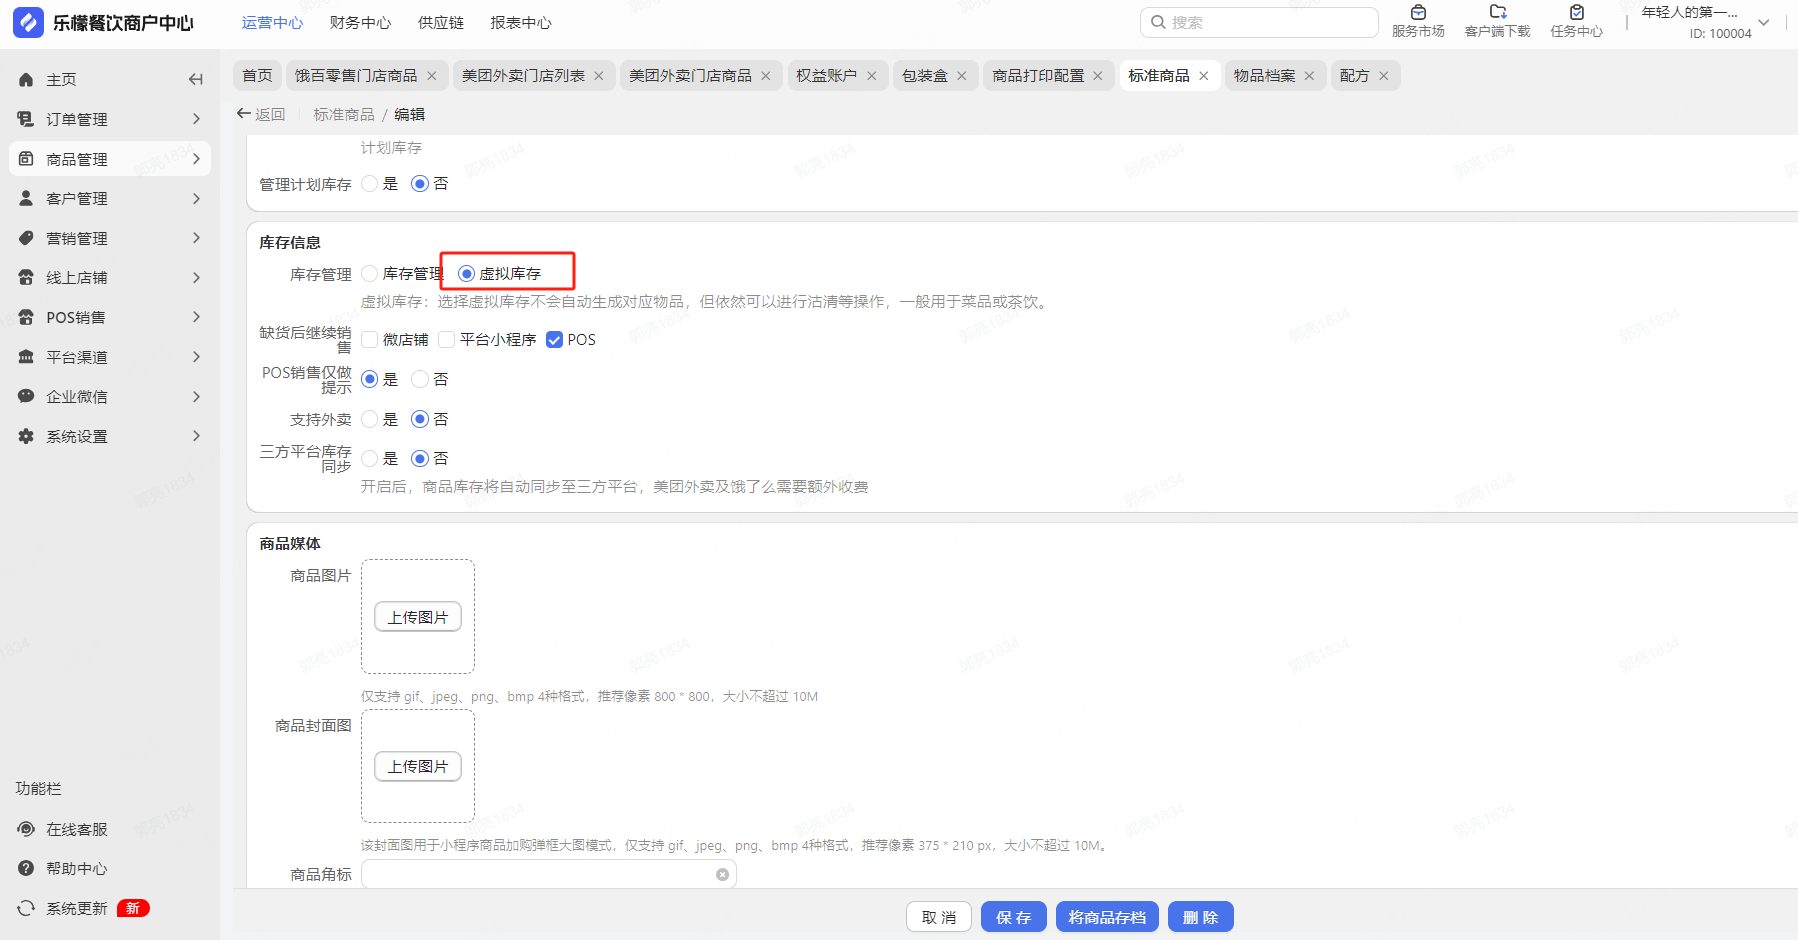
Task: Click the 企业微信 chat icon
Action: pyautogui.click(x=26, y=396)
